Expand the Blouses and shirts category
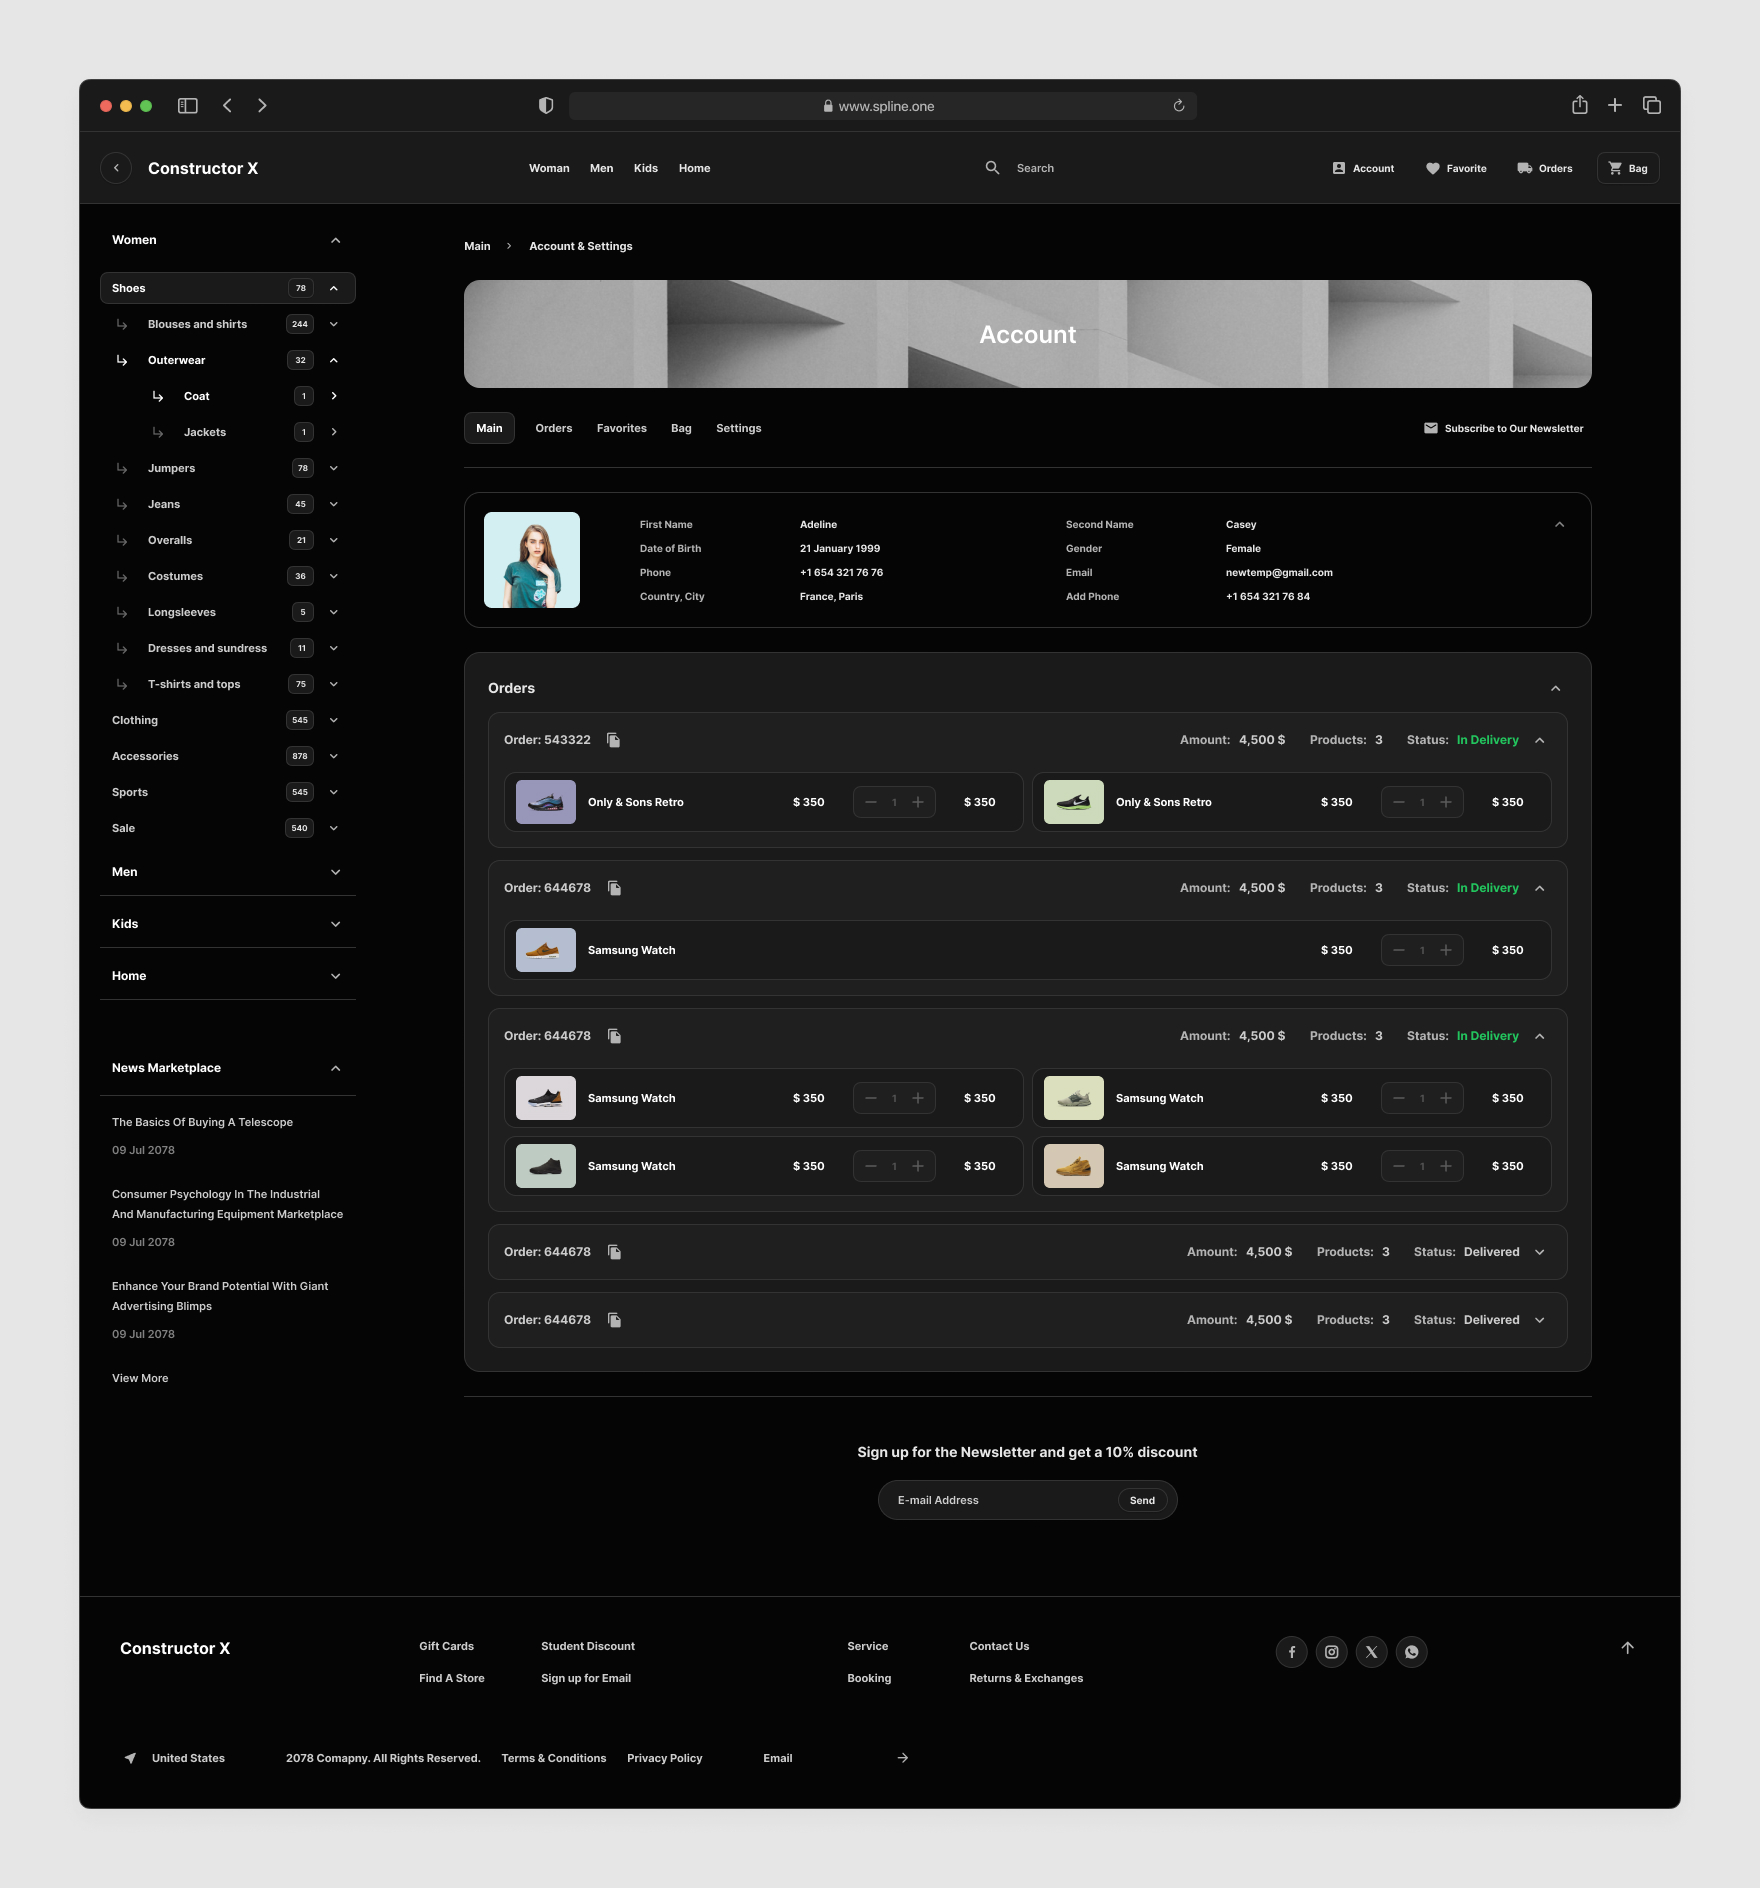 click(x=334, y=324)
